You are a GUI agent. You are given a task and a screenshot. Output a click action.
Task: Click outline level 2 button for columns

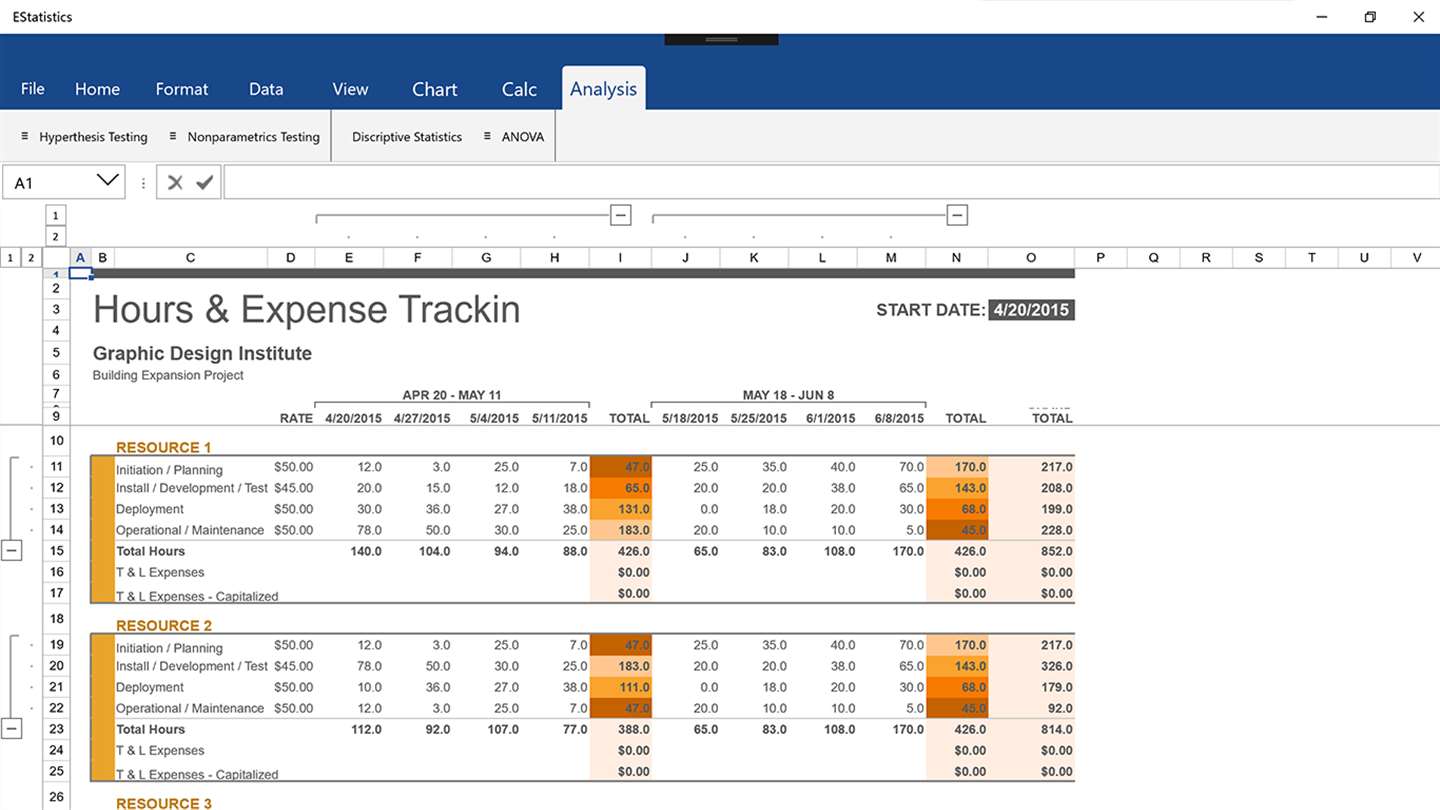click(54, 237)
